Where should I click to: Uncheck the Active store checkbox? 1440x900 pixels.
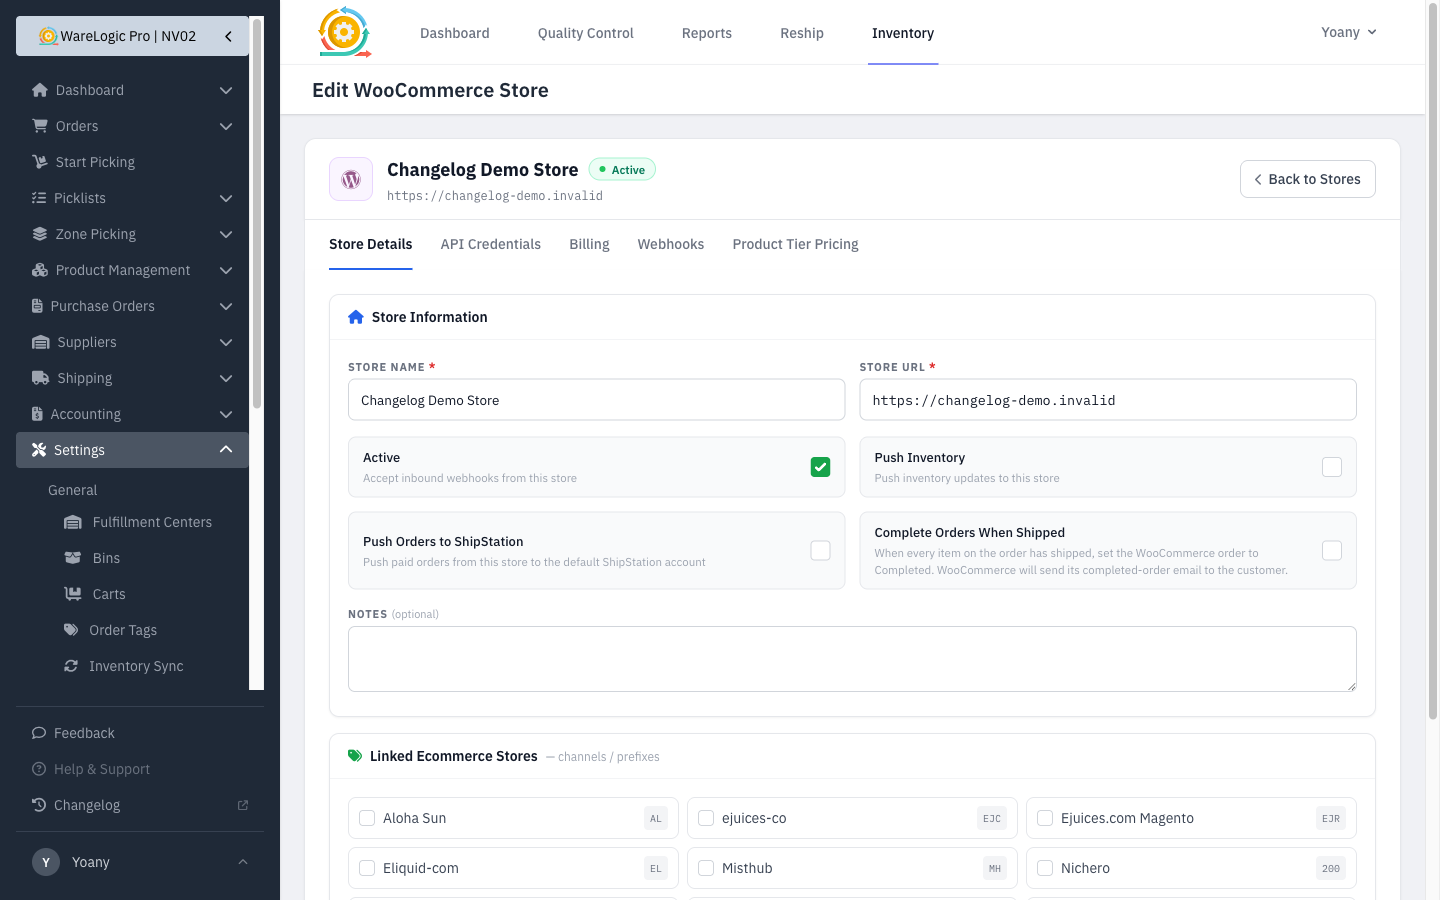(820, 467)
